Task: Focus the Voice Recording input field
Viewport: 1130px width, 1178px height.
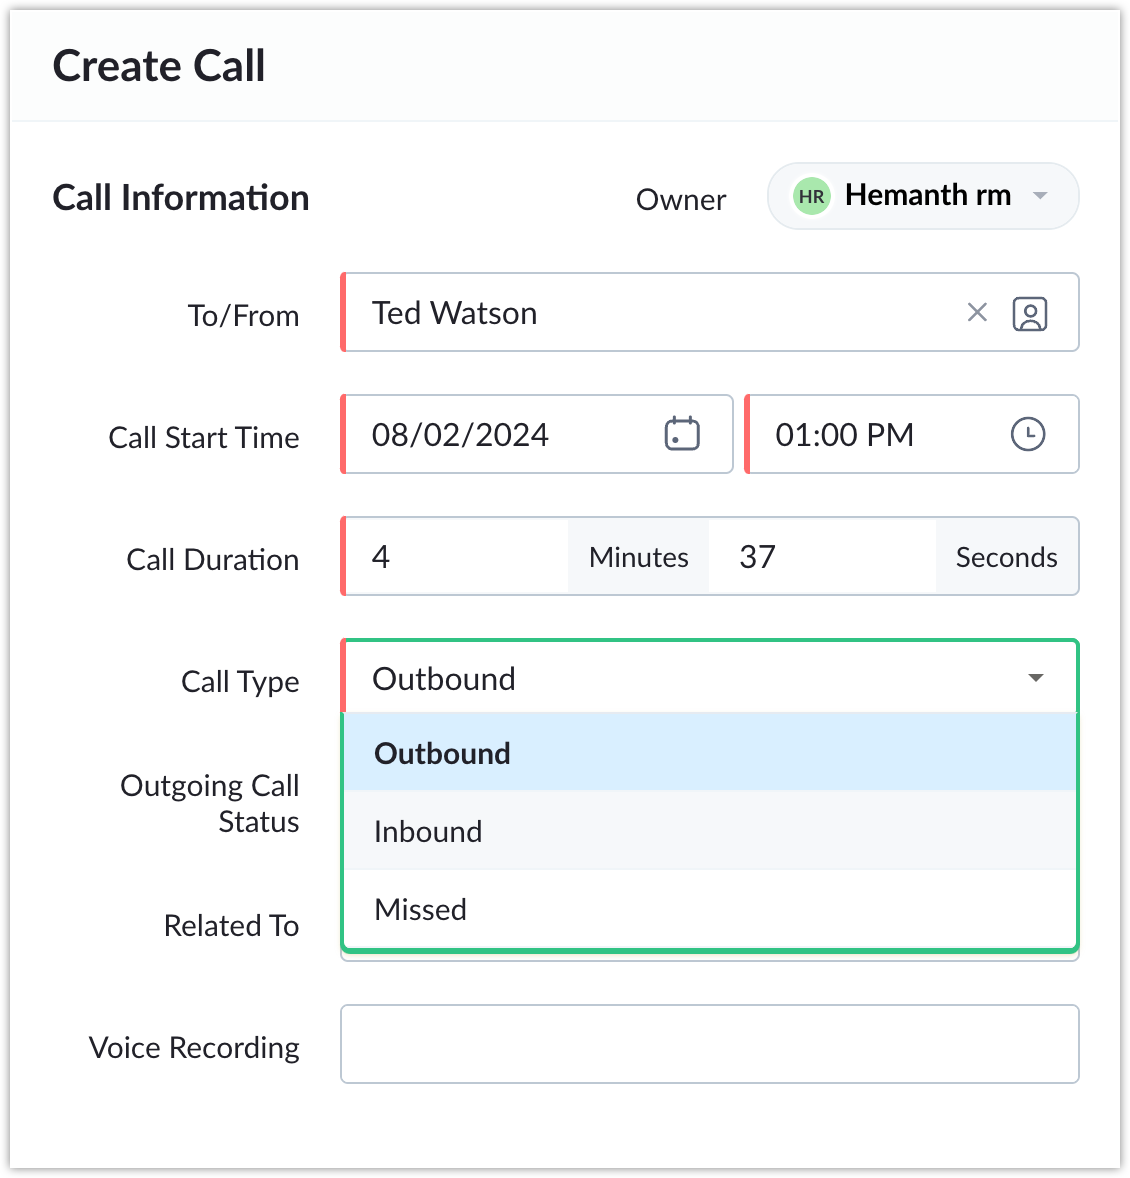Action: [710, 1044]
